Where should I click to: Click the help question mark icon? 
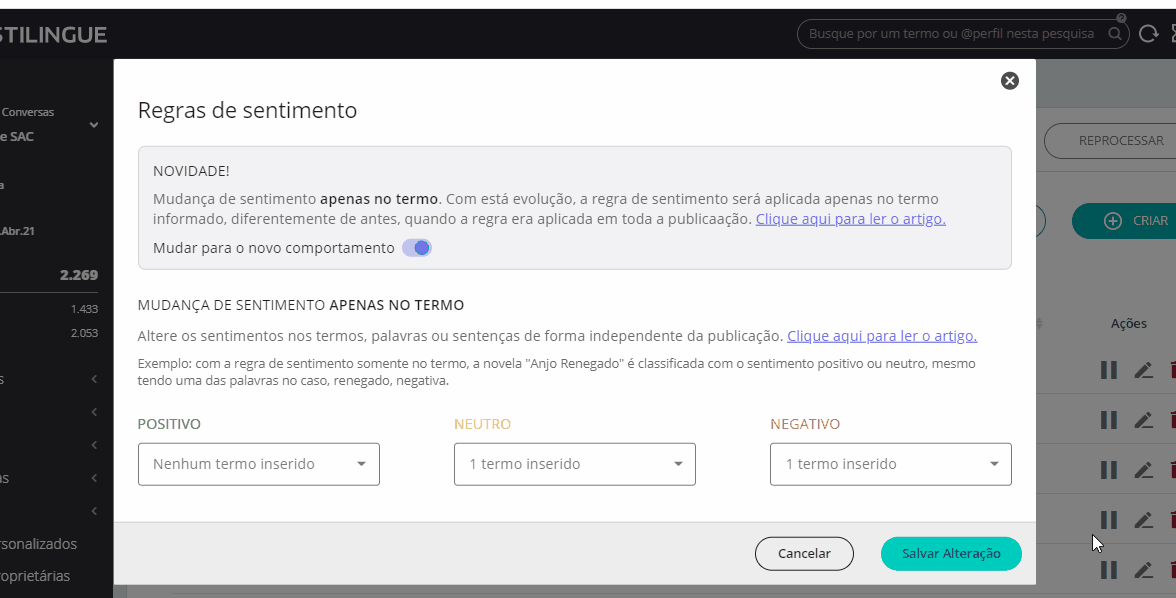point(1122,18)
